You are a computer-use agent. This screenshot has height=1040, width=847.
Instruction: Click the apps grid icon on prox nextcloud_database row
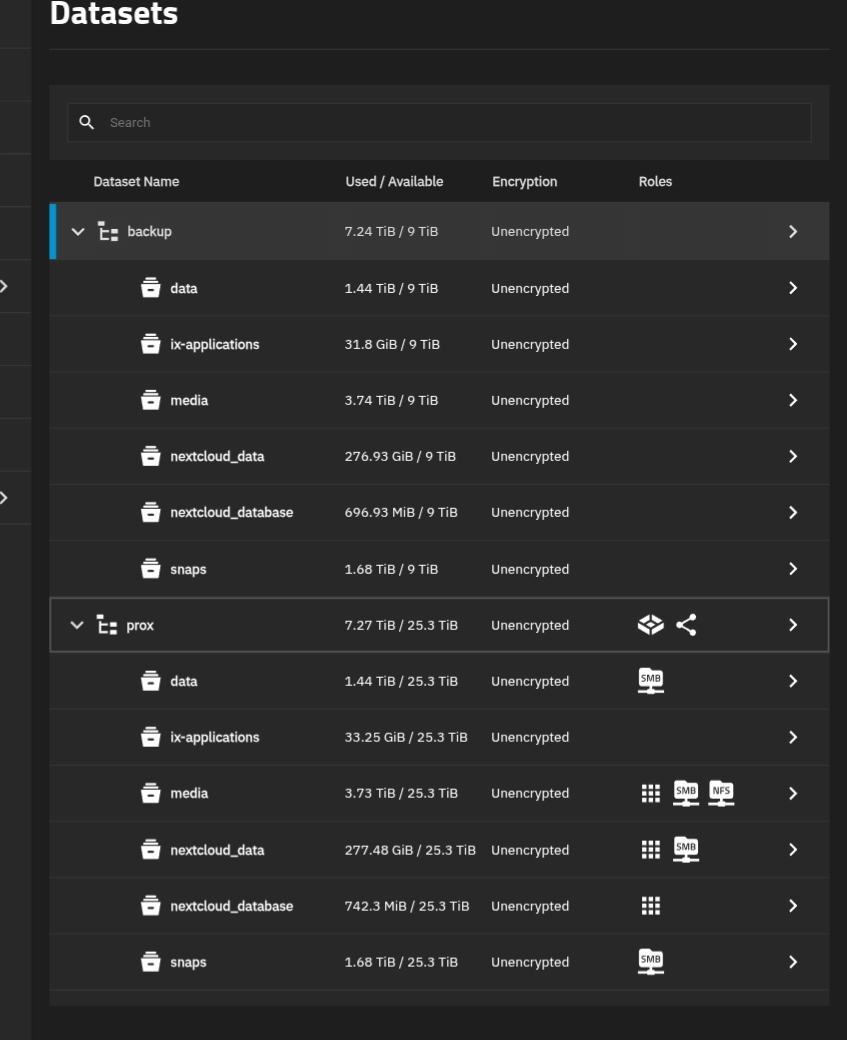[x=650, y=906]
